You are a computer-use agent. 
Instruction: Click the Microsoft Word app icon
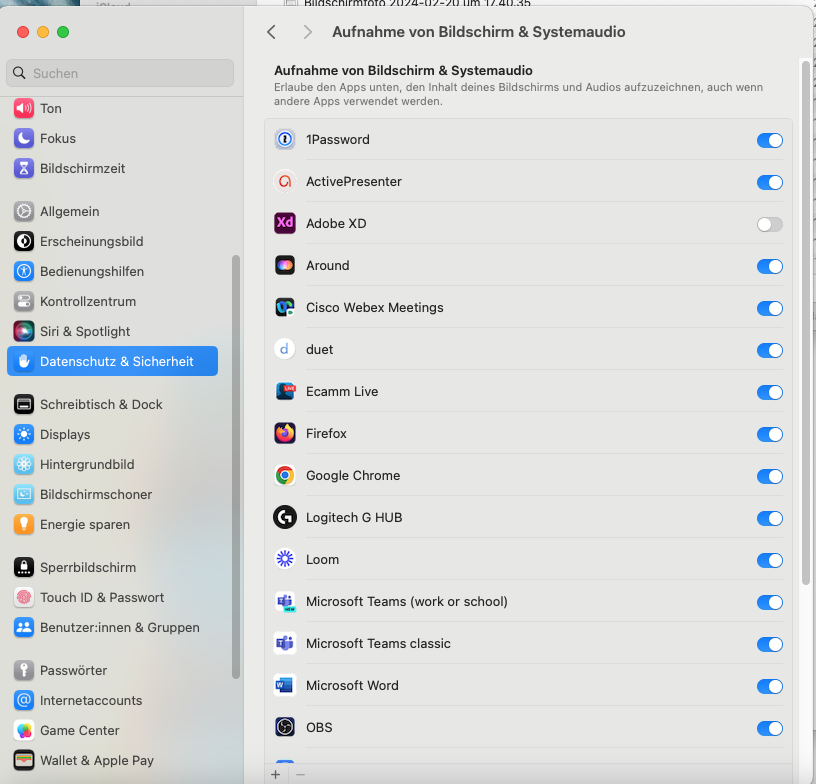[285, 685]
